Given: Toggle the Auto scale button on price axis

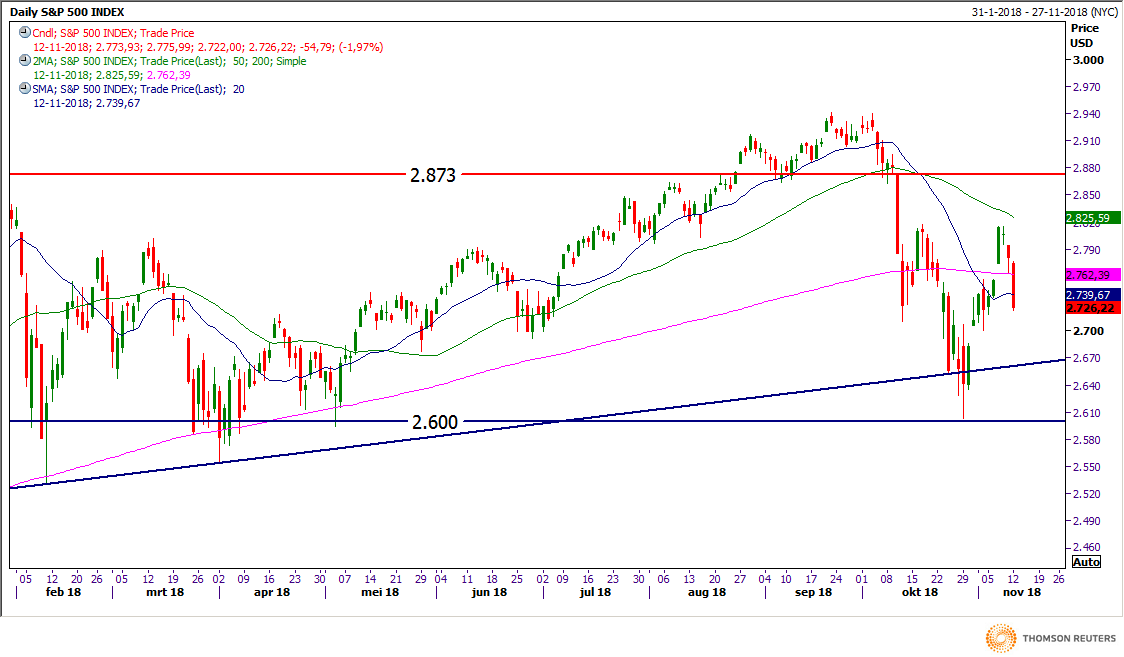Looking at the screenshot, I should 1085,562.
